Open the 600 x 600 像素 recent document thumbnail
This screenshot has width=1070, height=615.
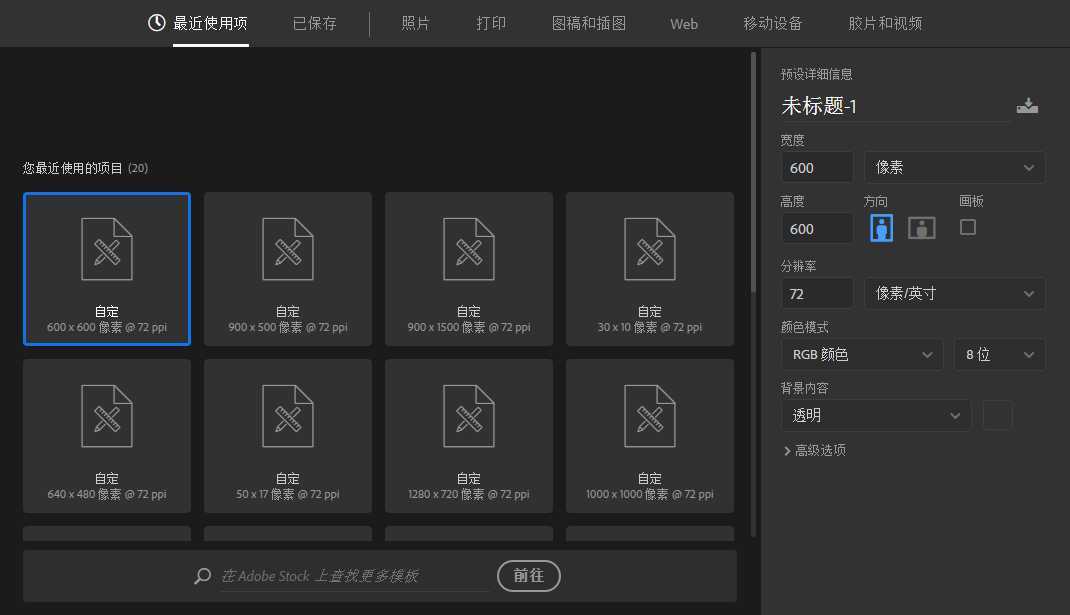click(106, 268)
